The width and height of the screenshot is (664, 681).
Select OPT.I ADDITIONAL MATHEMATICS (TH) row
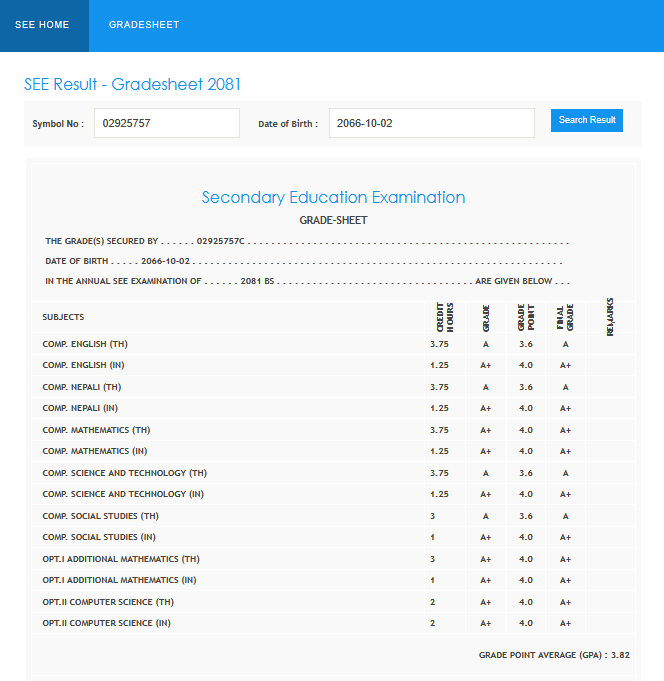(x=121, y=559)
